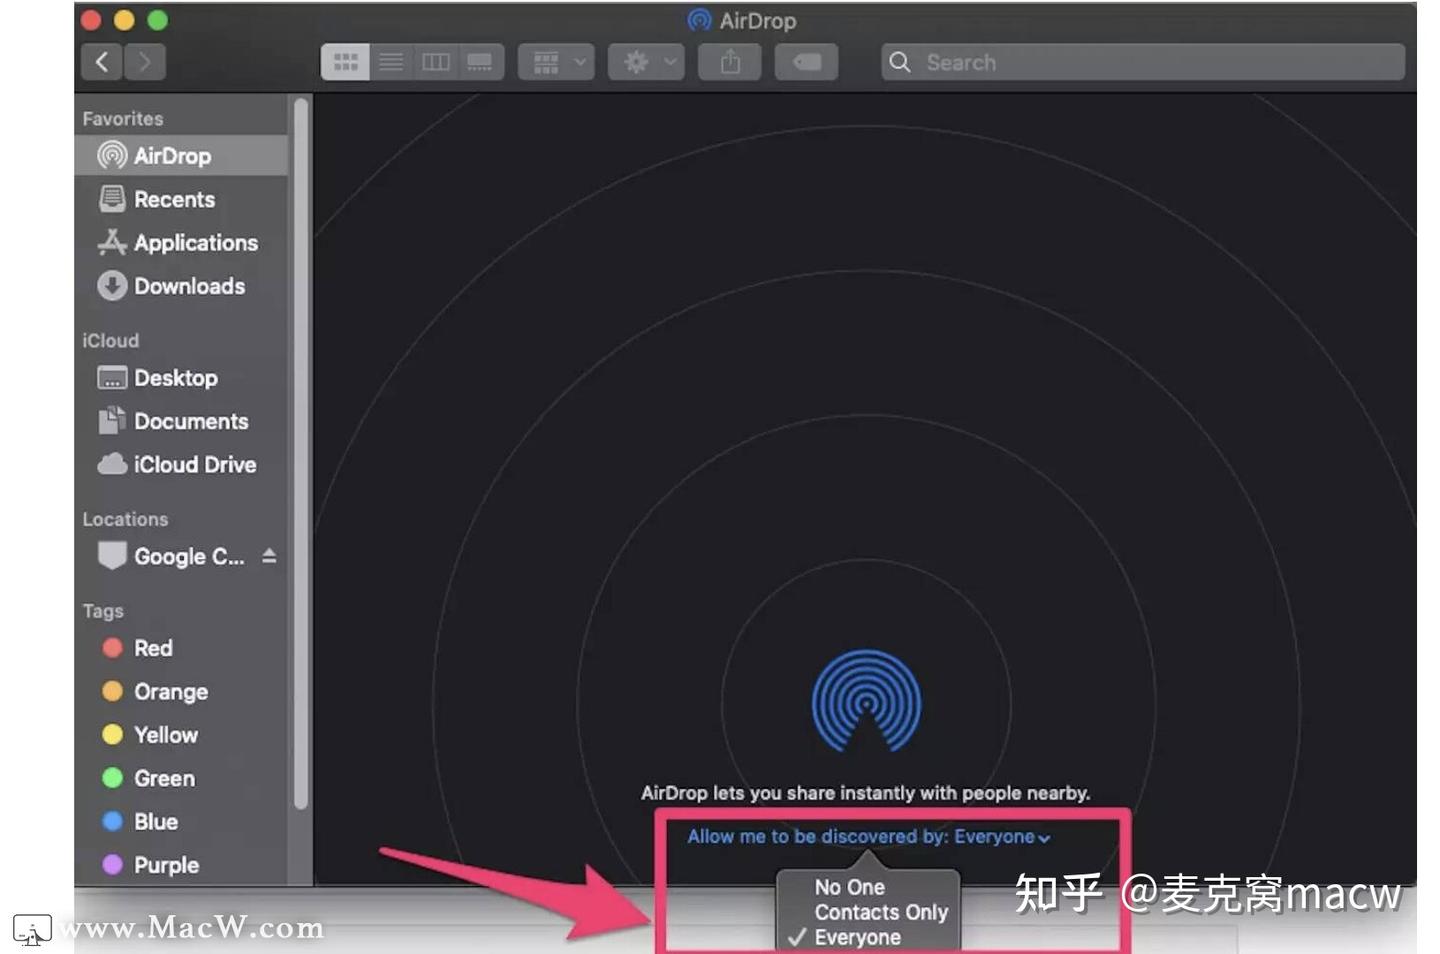Select the Yellow tag

[x=181, y=735]
